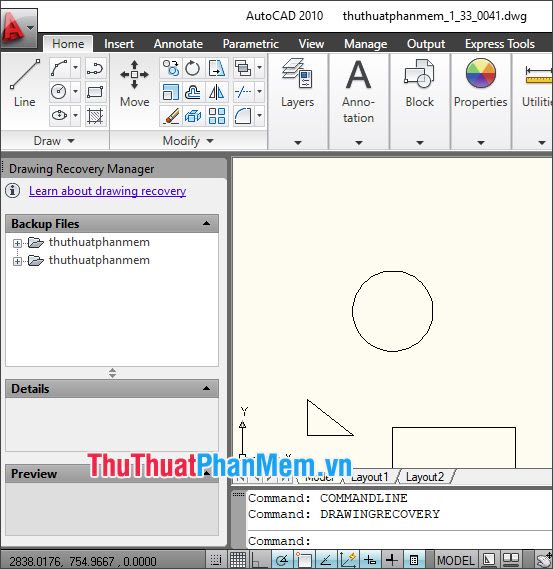Click the Array tool icon
The width and height of the screenshot is (553, 569).
(217, 116)
